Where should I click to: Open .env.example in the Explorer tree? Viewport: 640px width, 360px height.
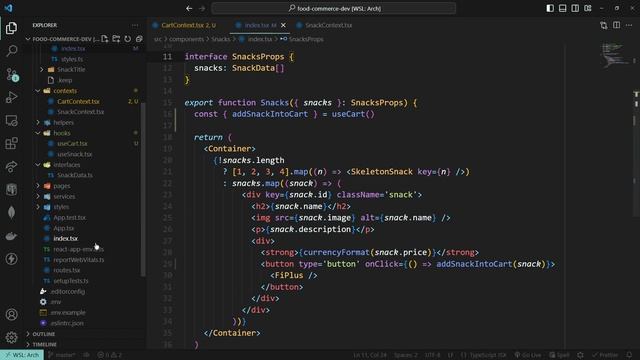[x=68, y=312]
